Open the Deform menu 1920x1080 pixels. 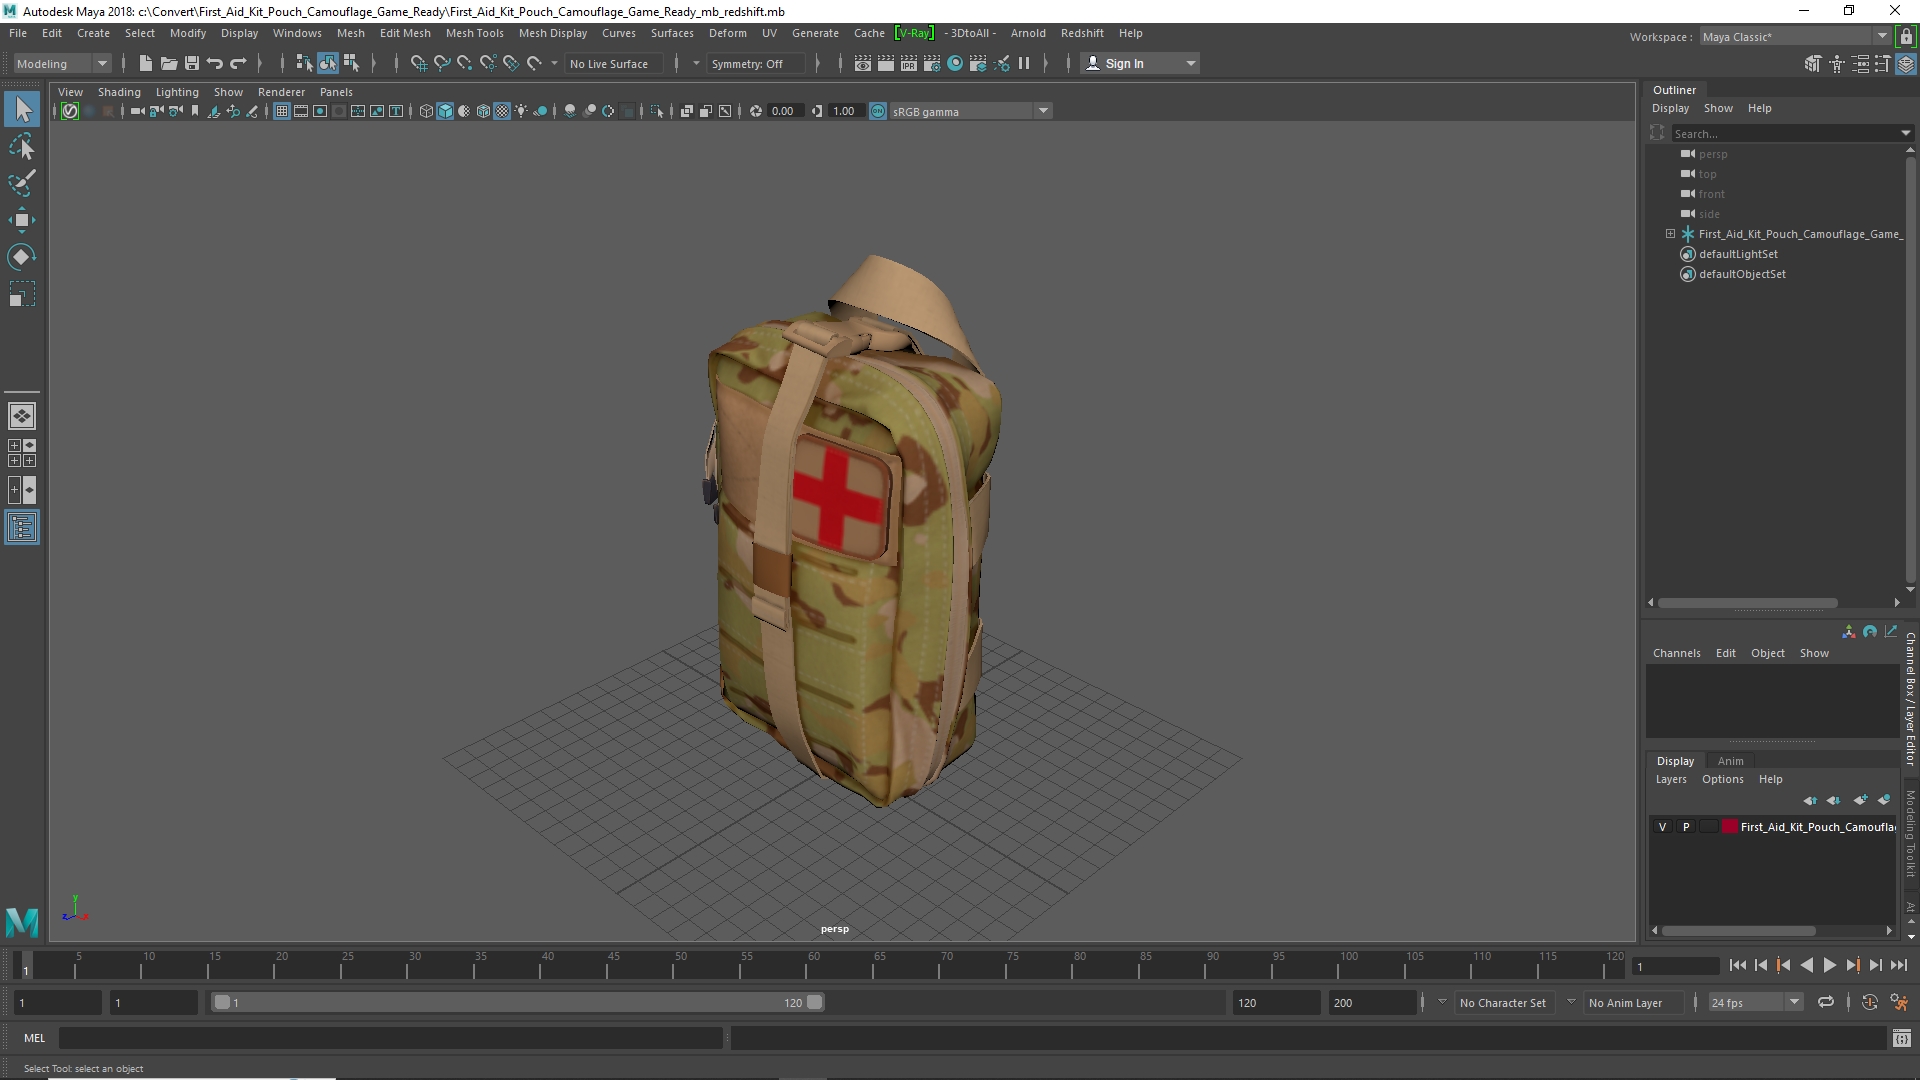coord(727,33)
